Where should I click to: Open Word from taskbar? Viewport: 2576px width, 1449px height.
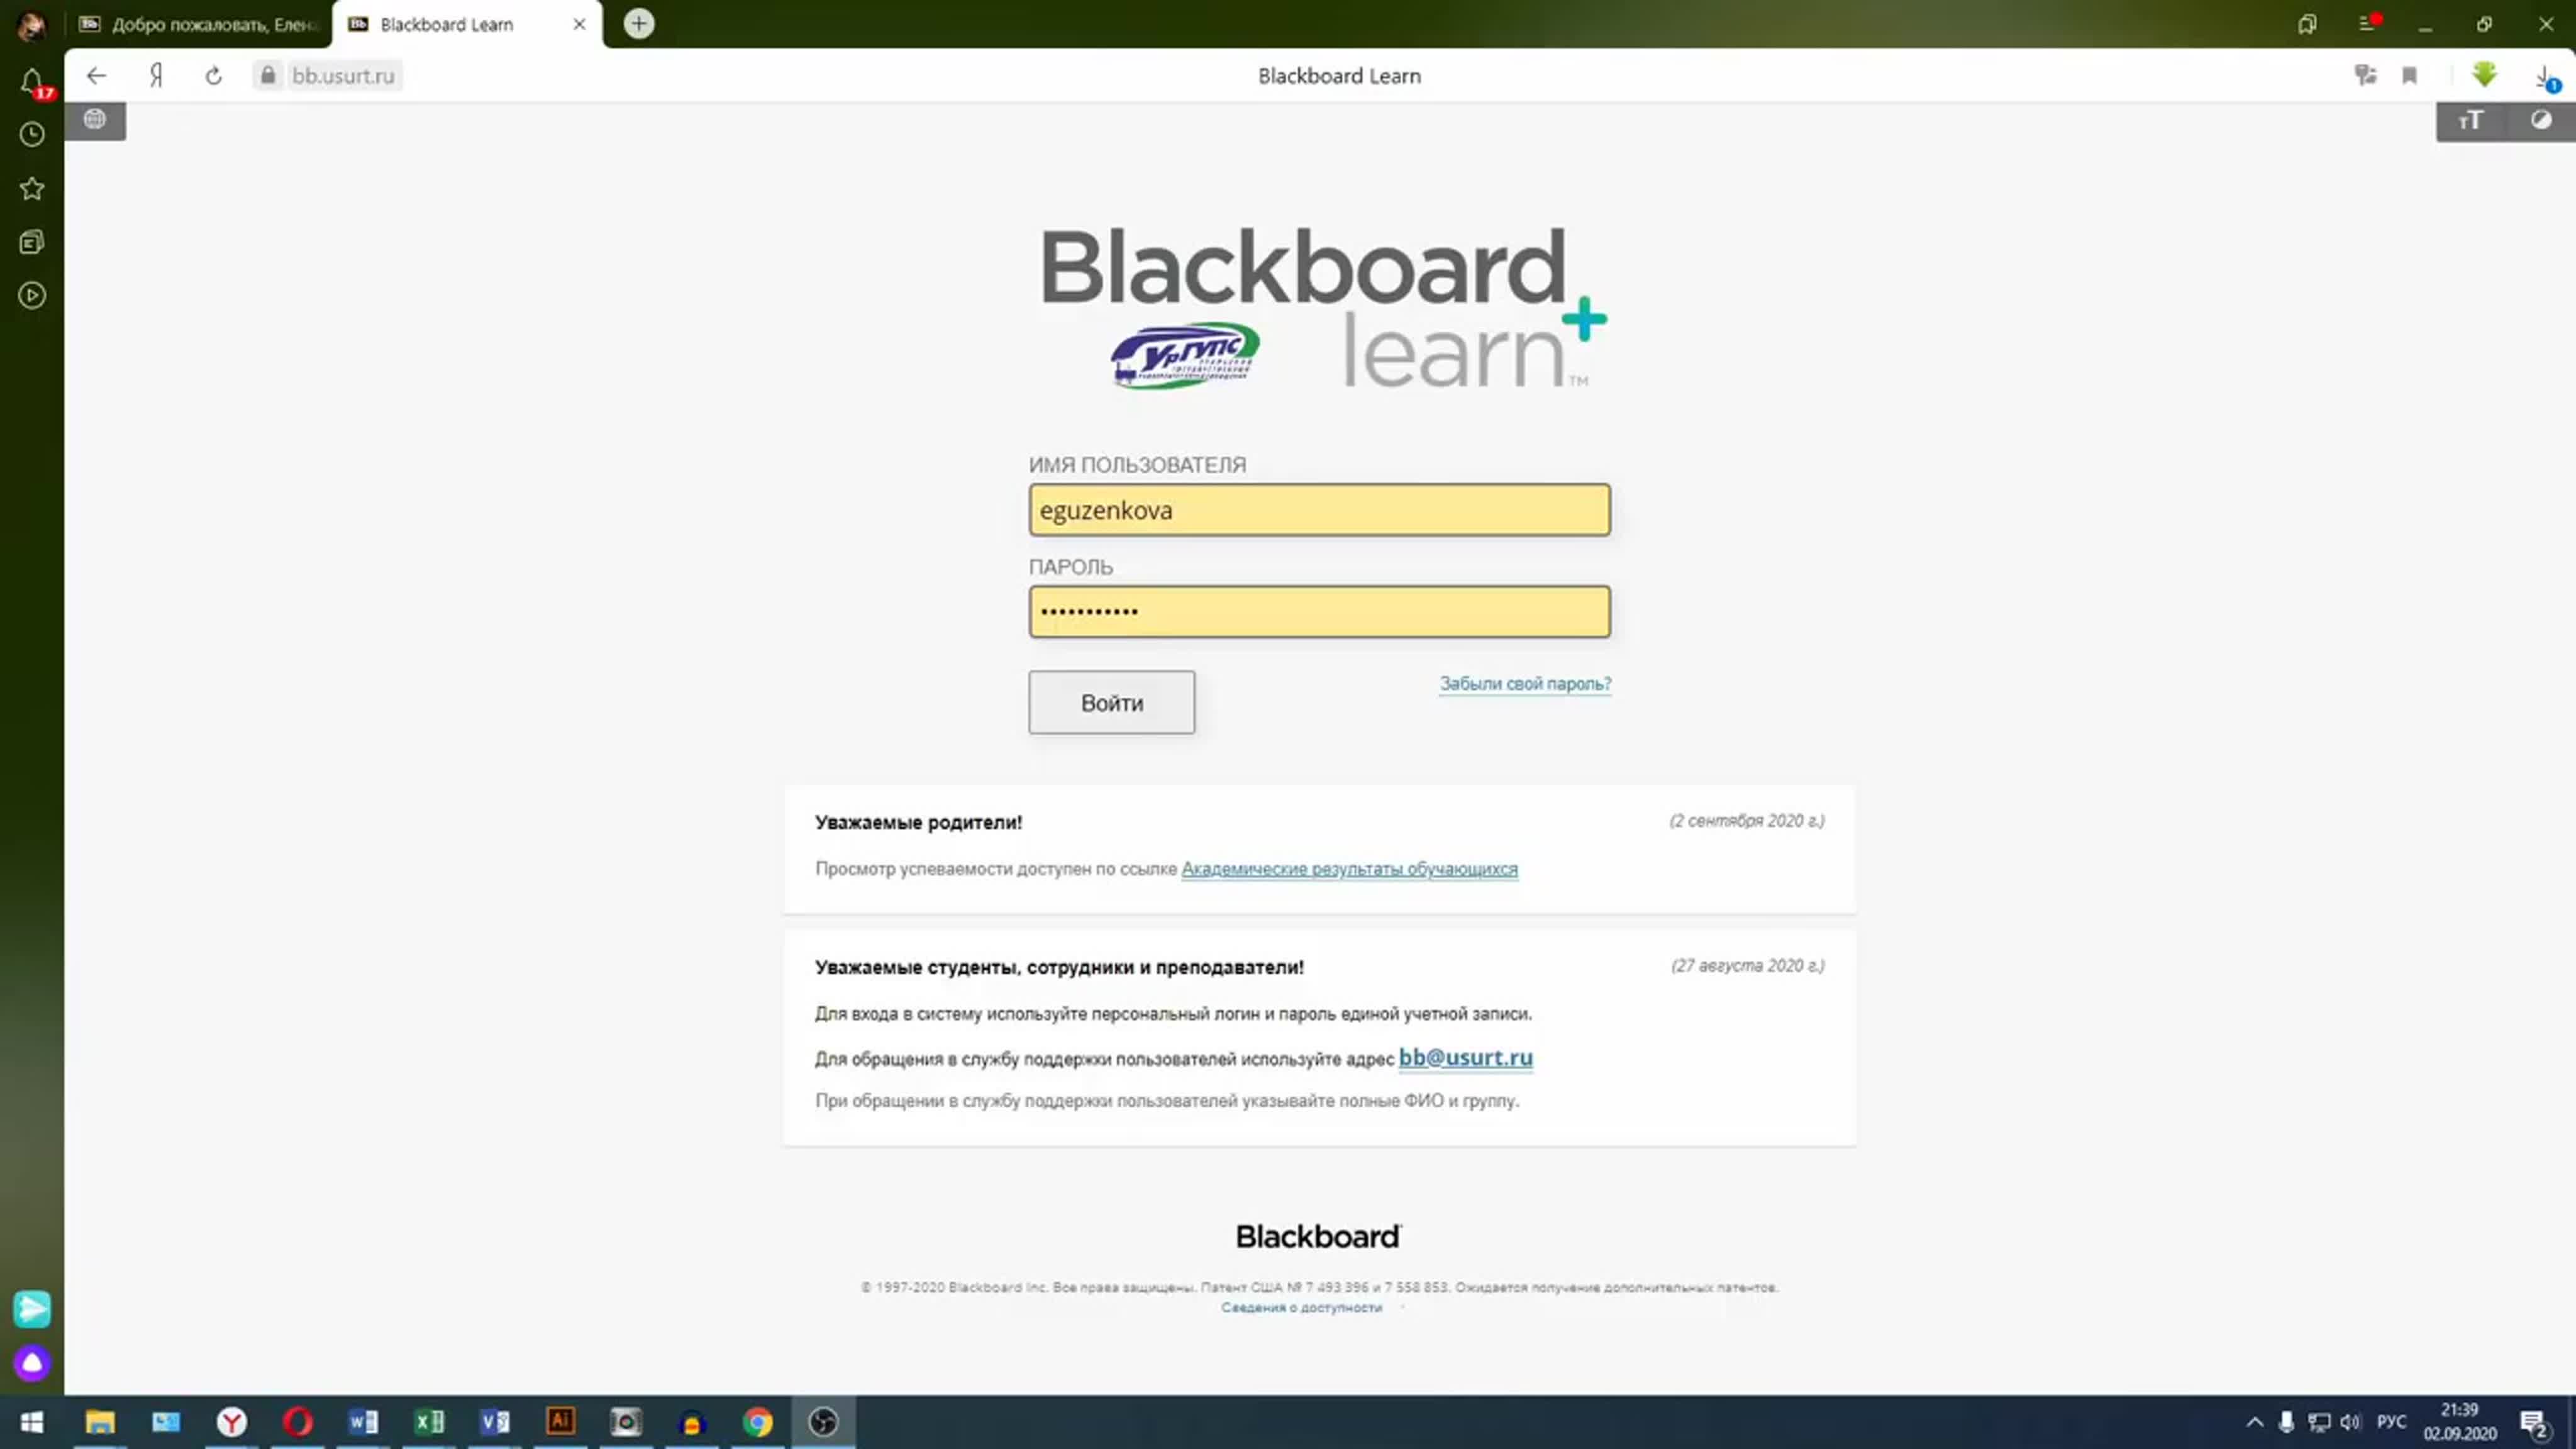(363, 1421)
